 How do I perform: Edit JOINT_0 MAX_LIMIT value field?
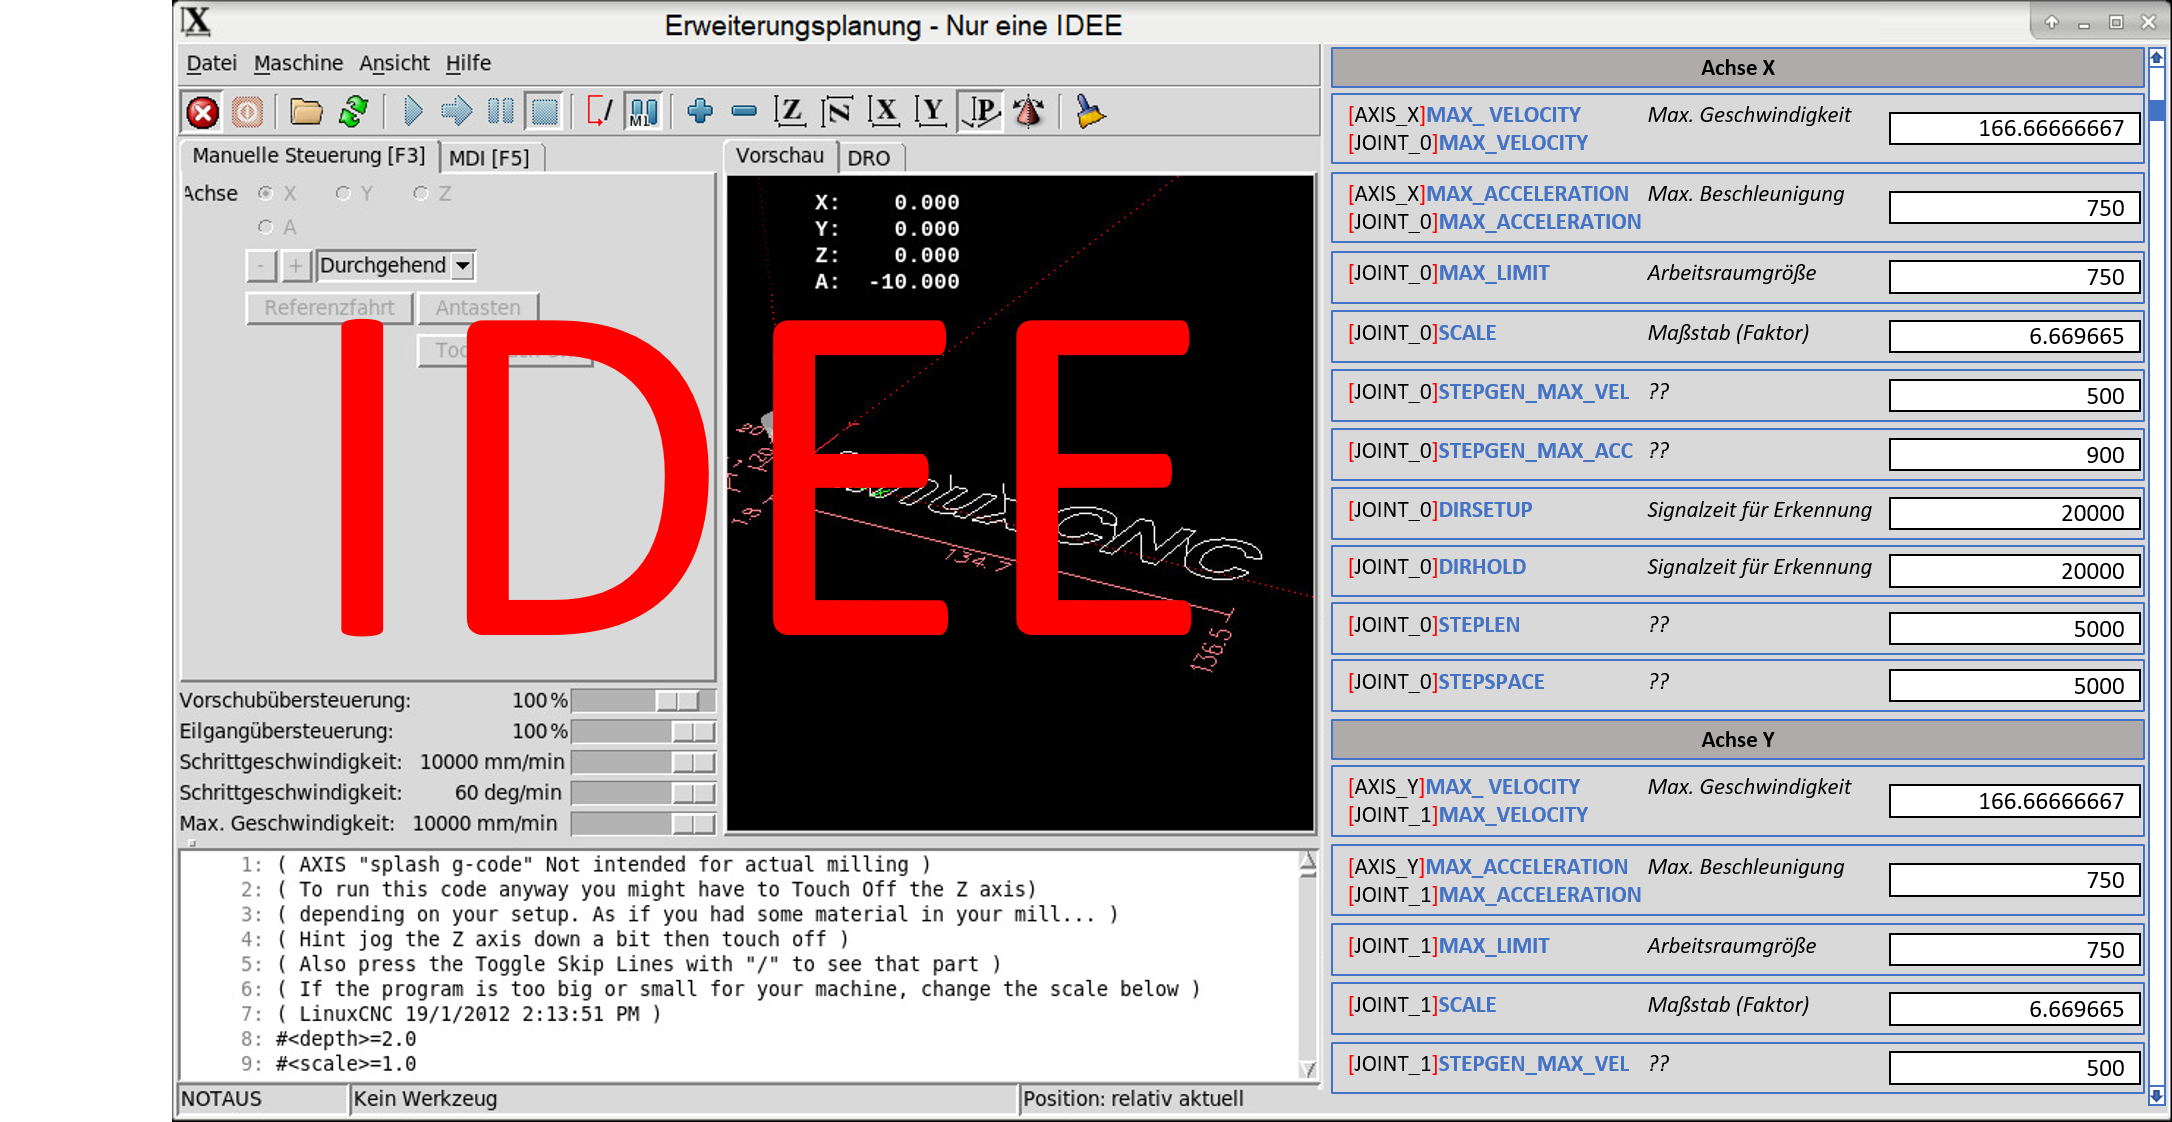(2014, 277)
